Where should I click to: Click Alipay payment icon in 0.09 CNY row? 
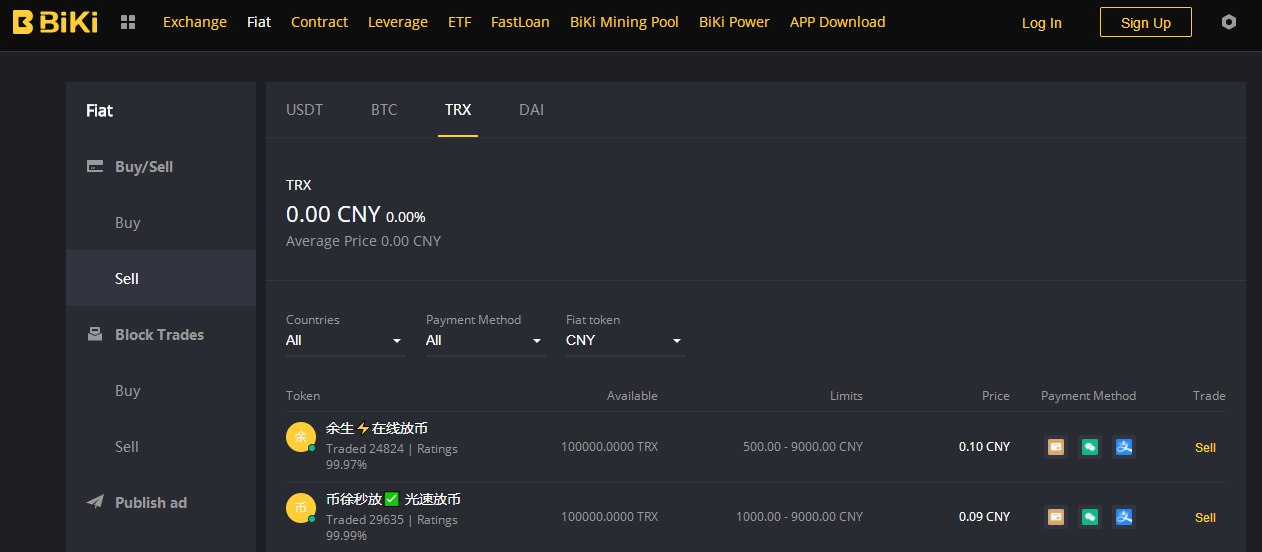pyautogui.click(x=1125, y=517)
